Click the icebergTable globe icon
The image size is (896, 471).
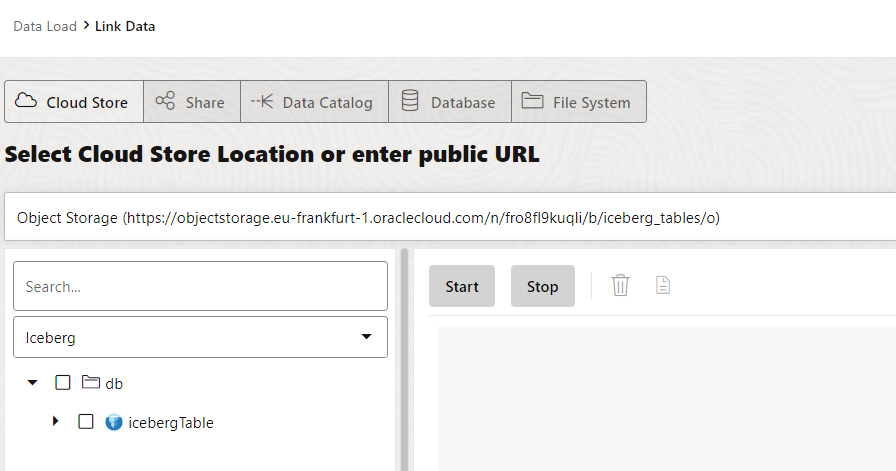pyautogui.click(x=114, y=422)
